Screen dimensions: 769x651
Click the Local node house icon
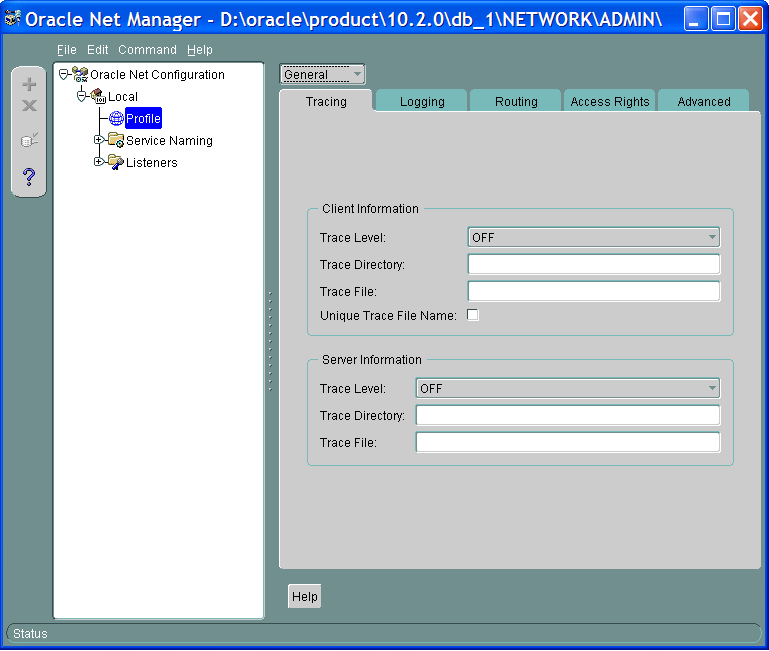(98, 96)
